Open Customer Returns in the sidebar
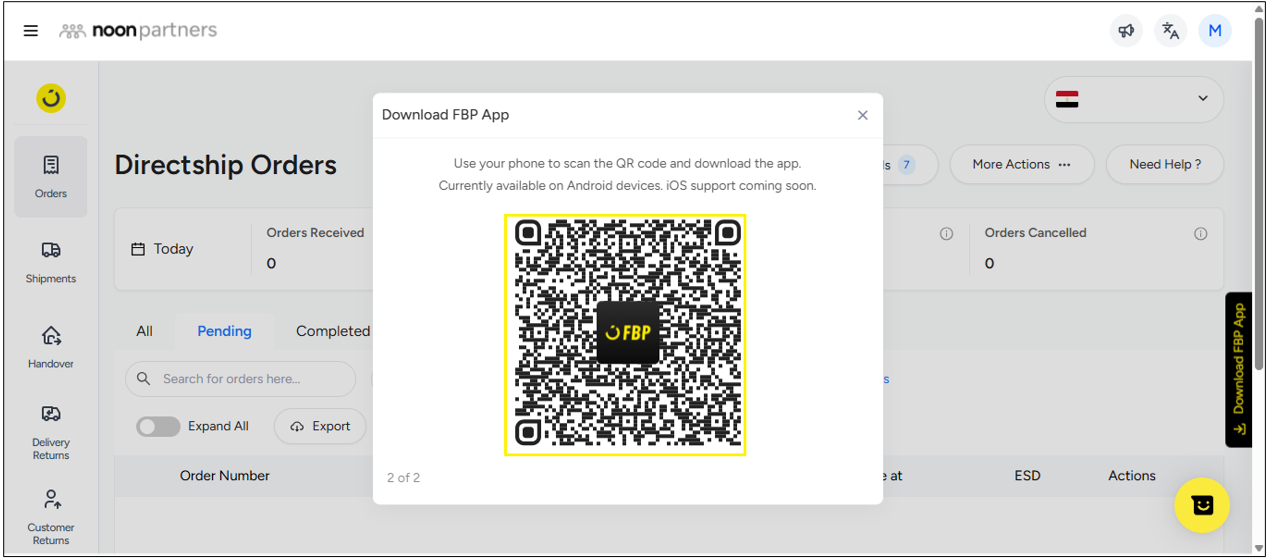1270x560 pixels. point(51,517)
